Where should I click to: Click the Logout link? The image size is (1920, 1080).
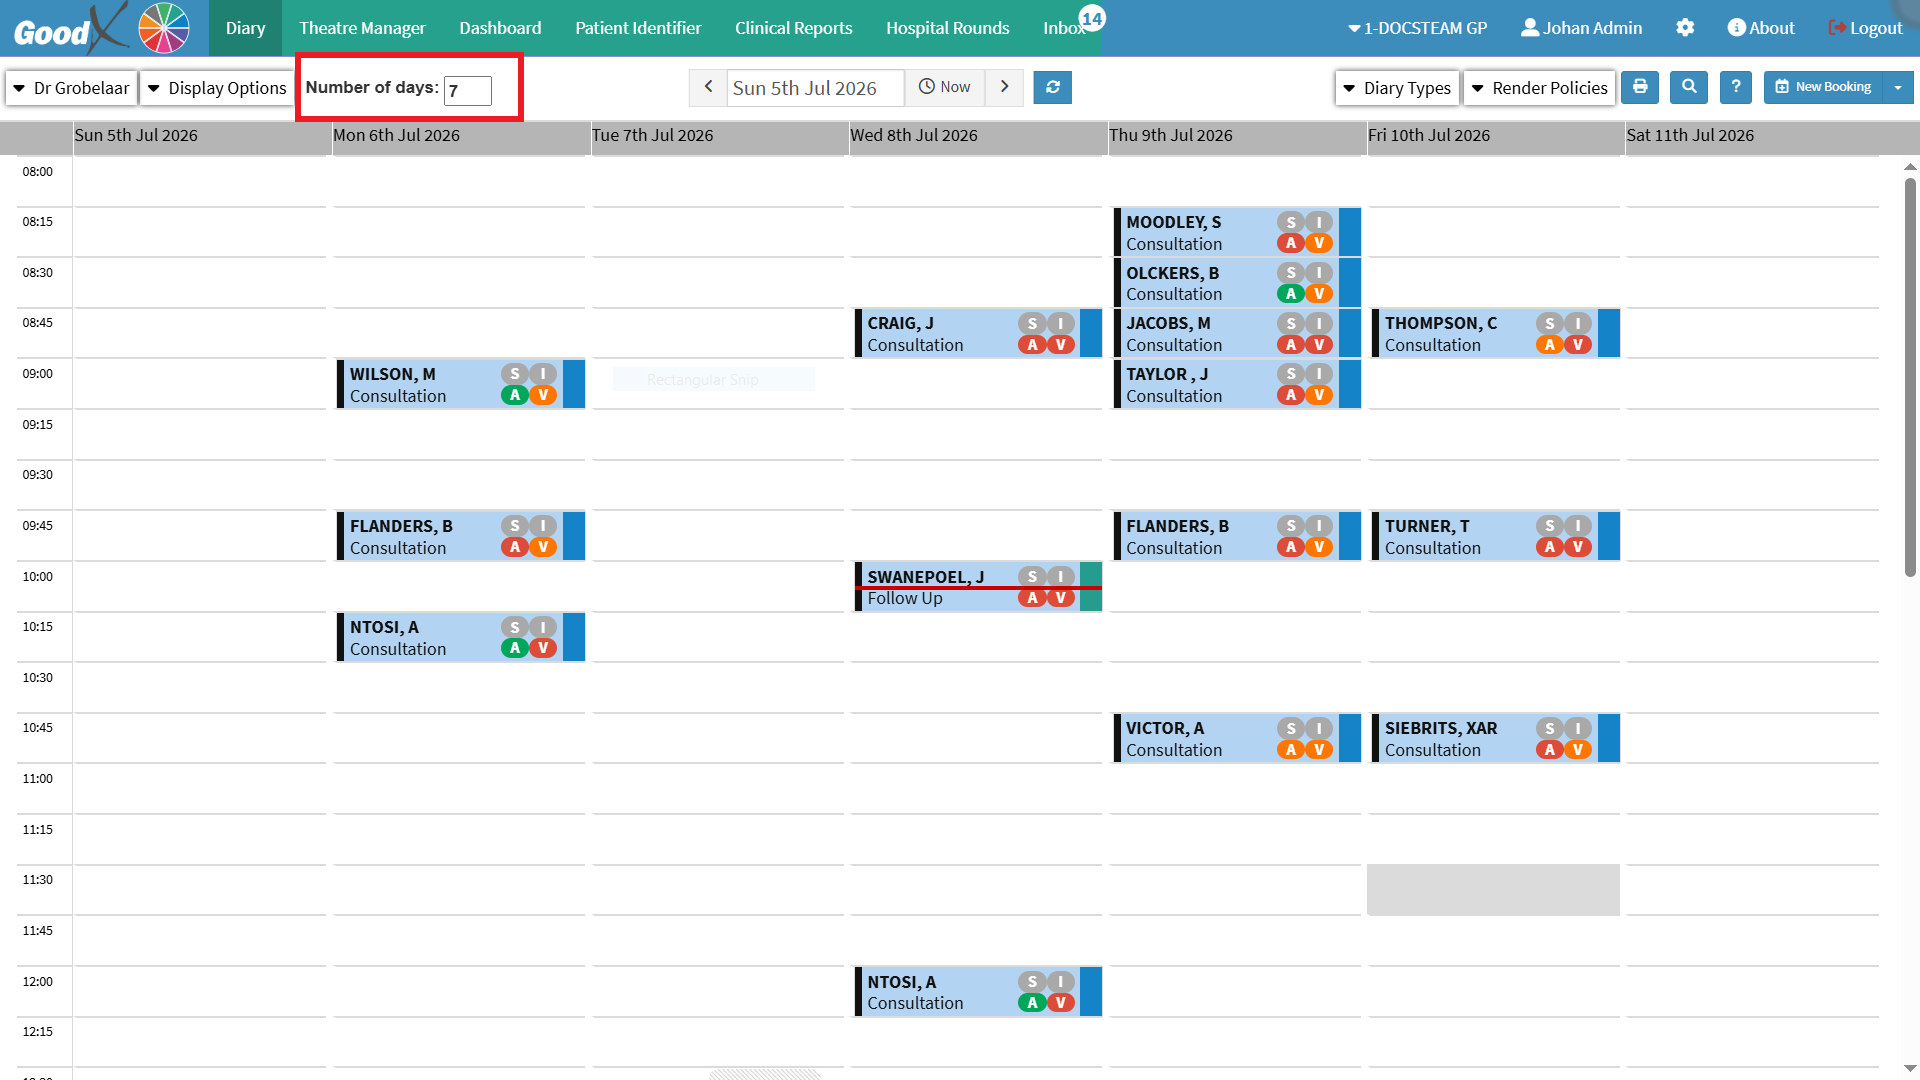tap(1865, 28)
